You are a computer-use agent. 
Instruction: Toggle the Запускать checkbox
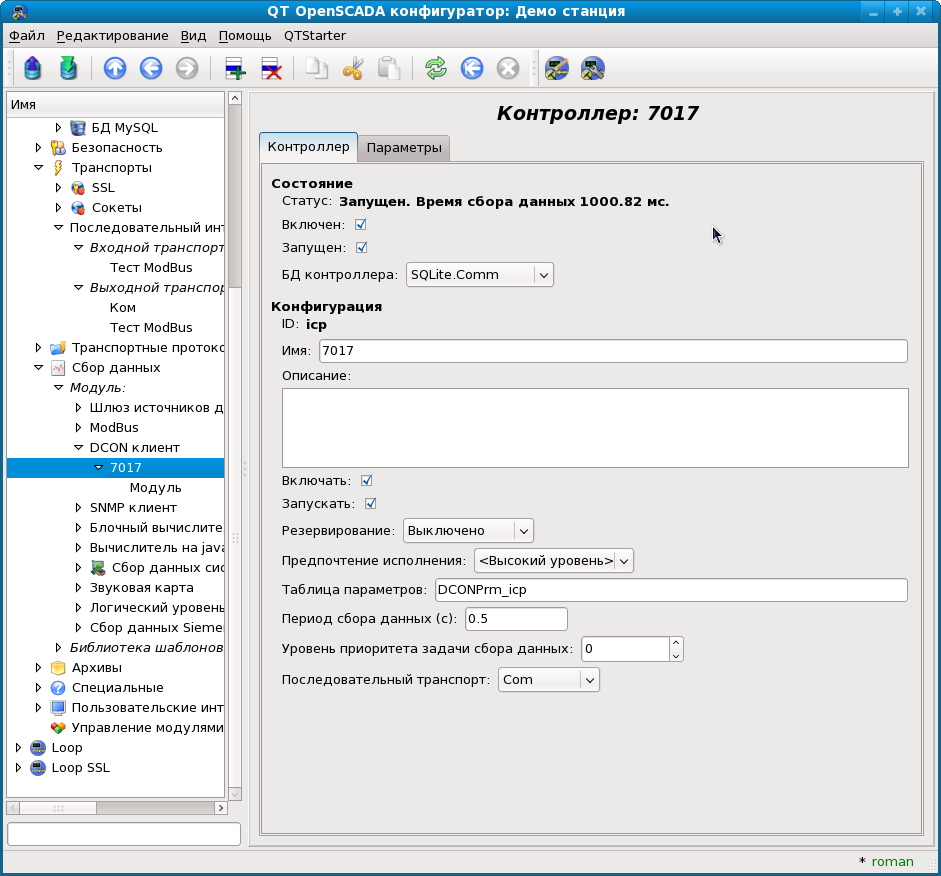pyautogui.click(x=371, y=504)
